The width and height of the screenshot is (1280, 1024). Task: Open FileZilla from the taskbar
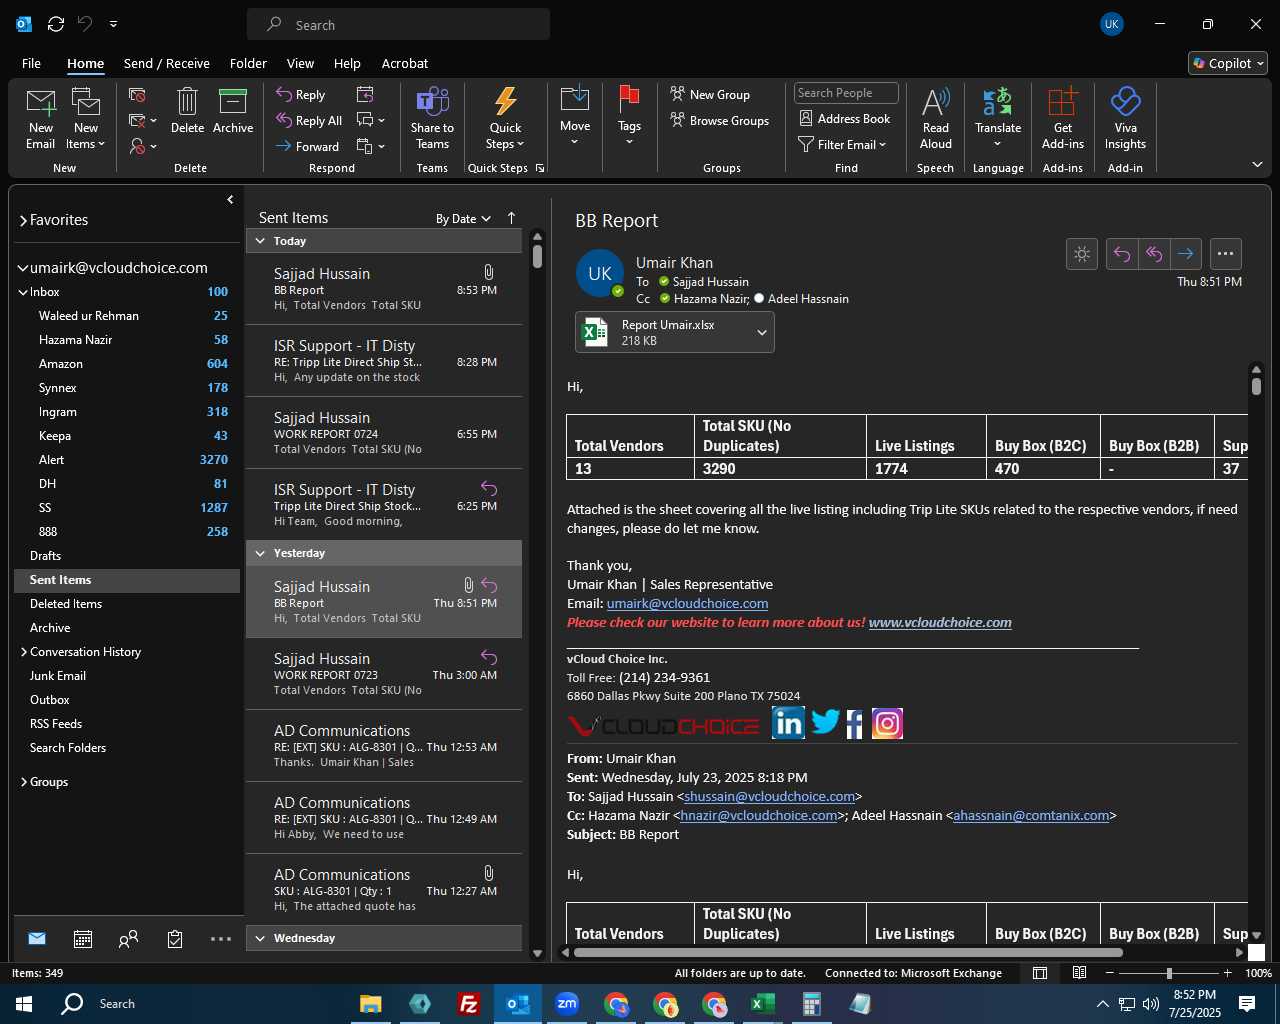(x=468, y=1004)
